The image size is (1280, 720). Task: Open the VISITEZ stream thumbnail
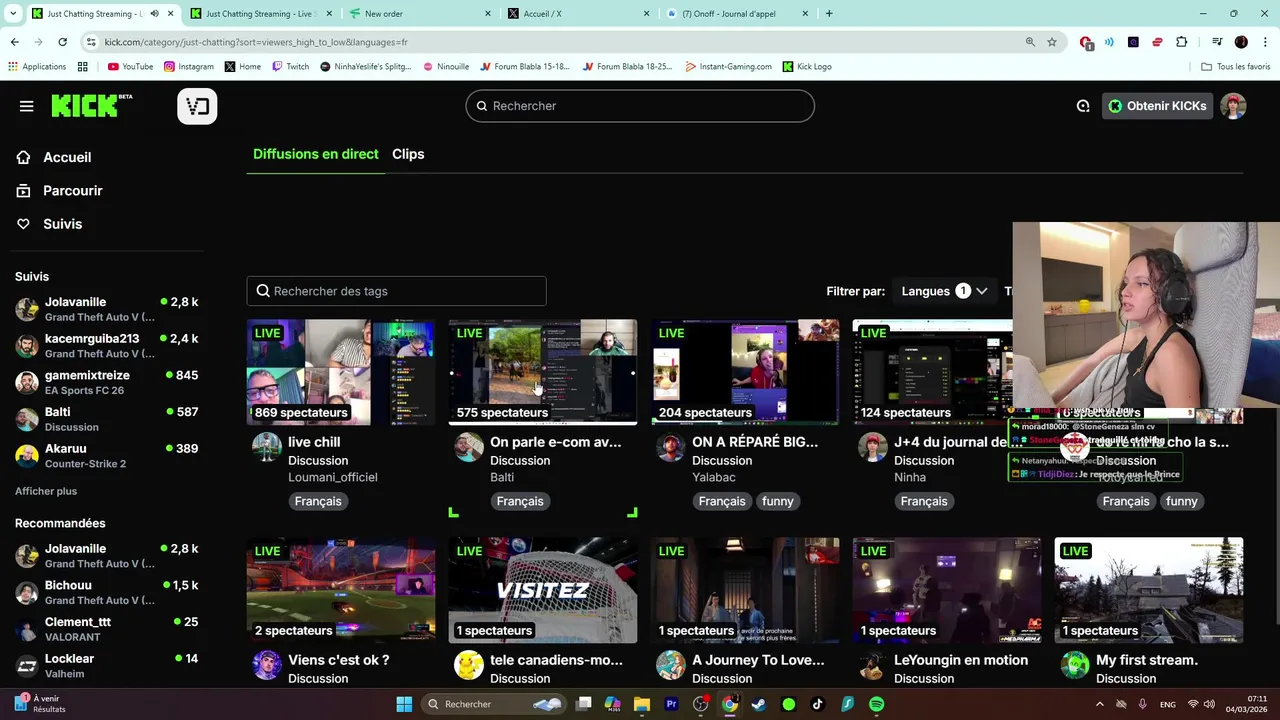tap(543, 590)
